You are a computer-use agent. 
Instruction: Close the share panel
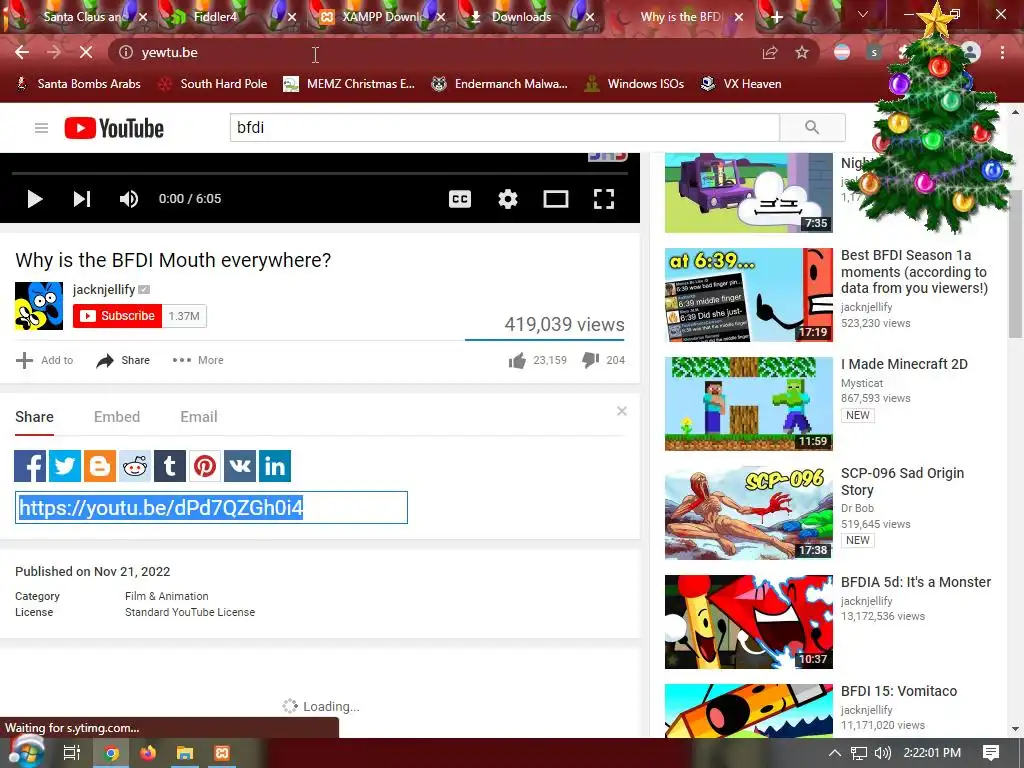(622, 411)
